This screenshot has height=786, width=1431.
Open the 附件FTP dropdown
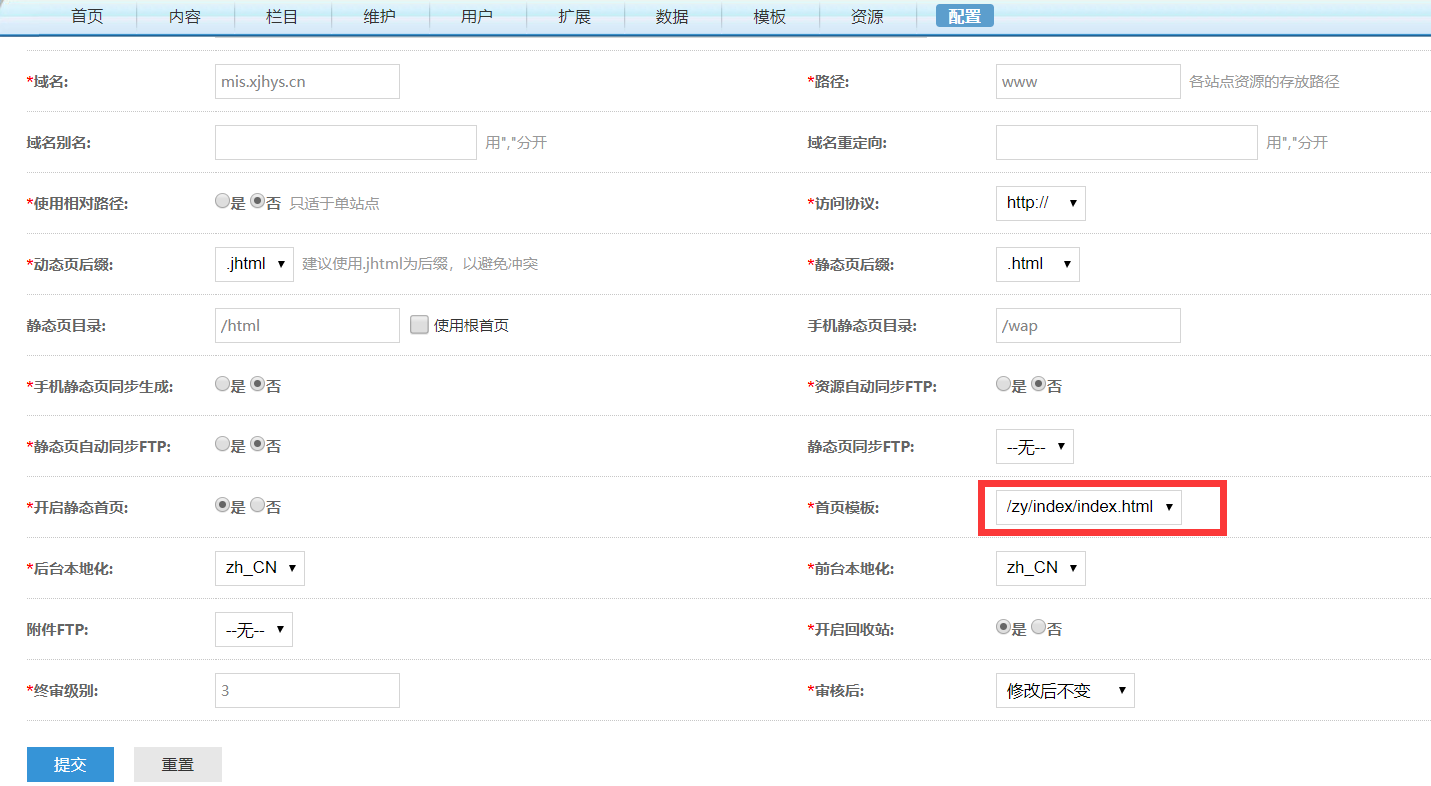pos(254,630)
